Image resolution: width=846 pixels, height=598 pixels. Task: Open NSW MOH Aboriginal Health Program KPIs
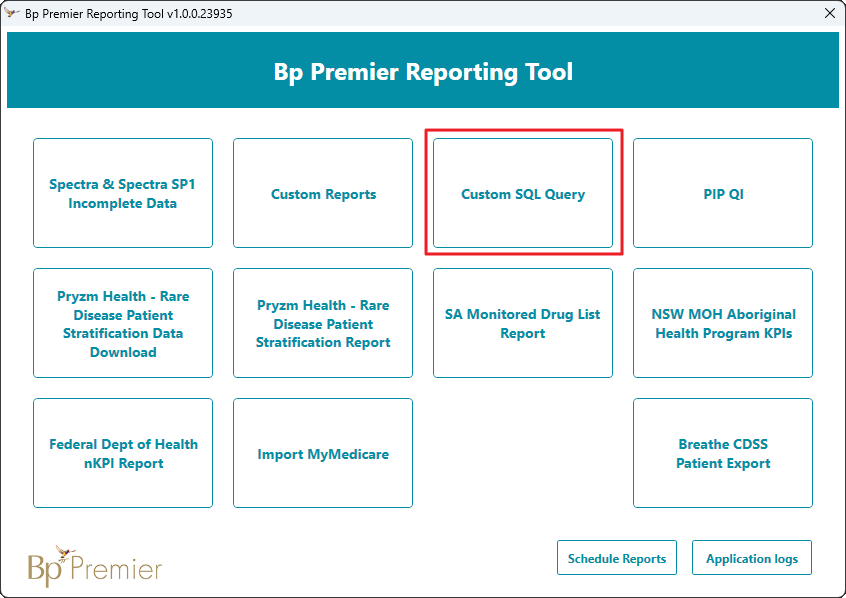[x=723, y=323]
